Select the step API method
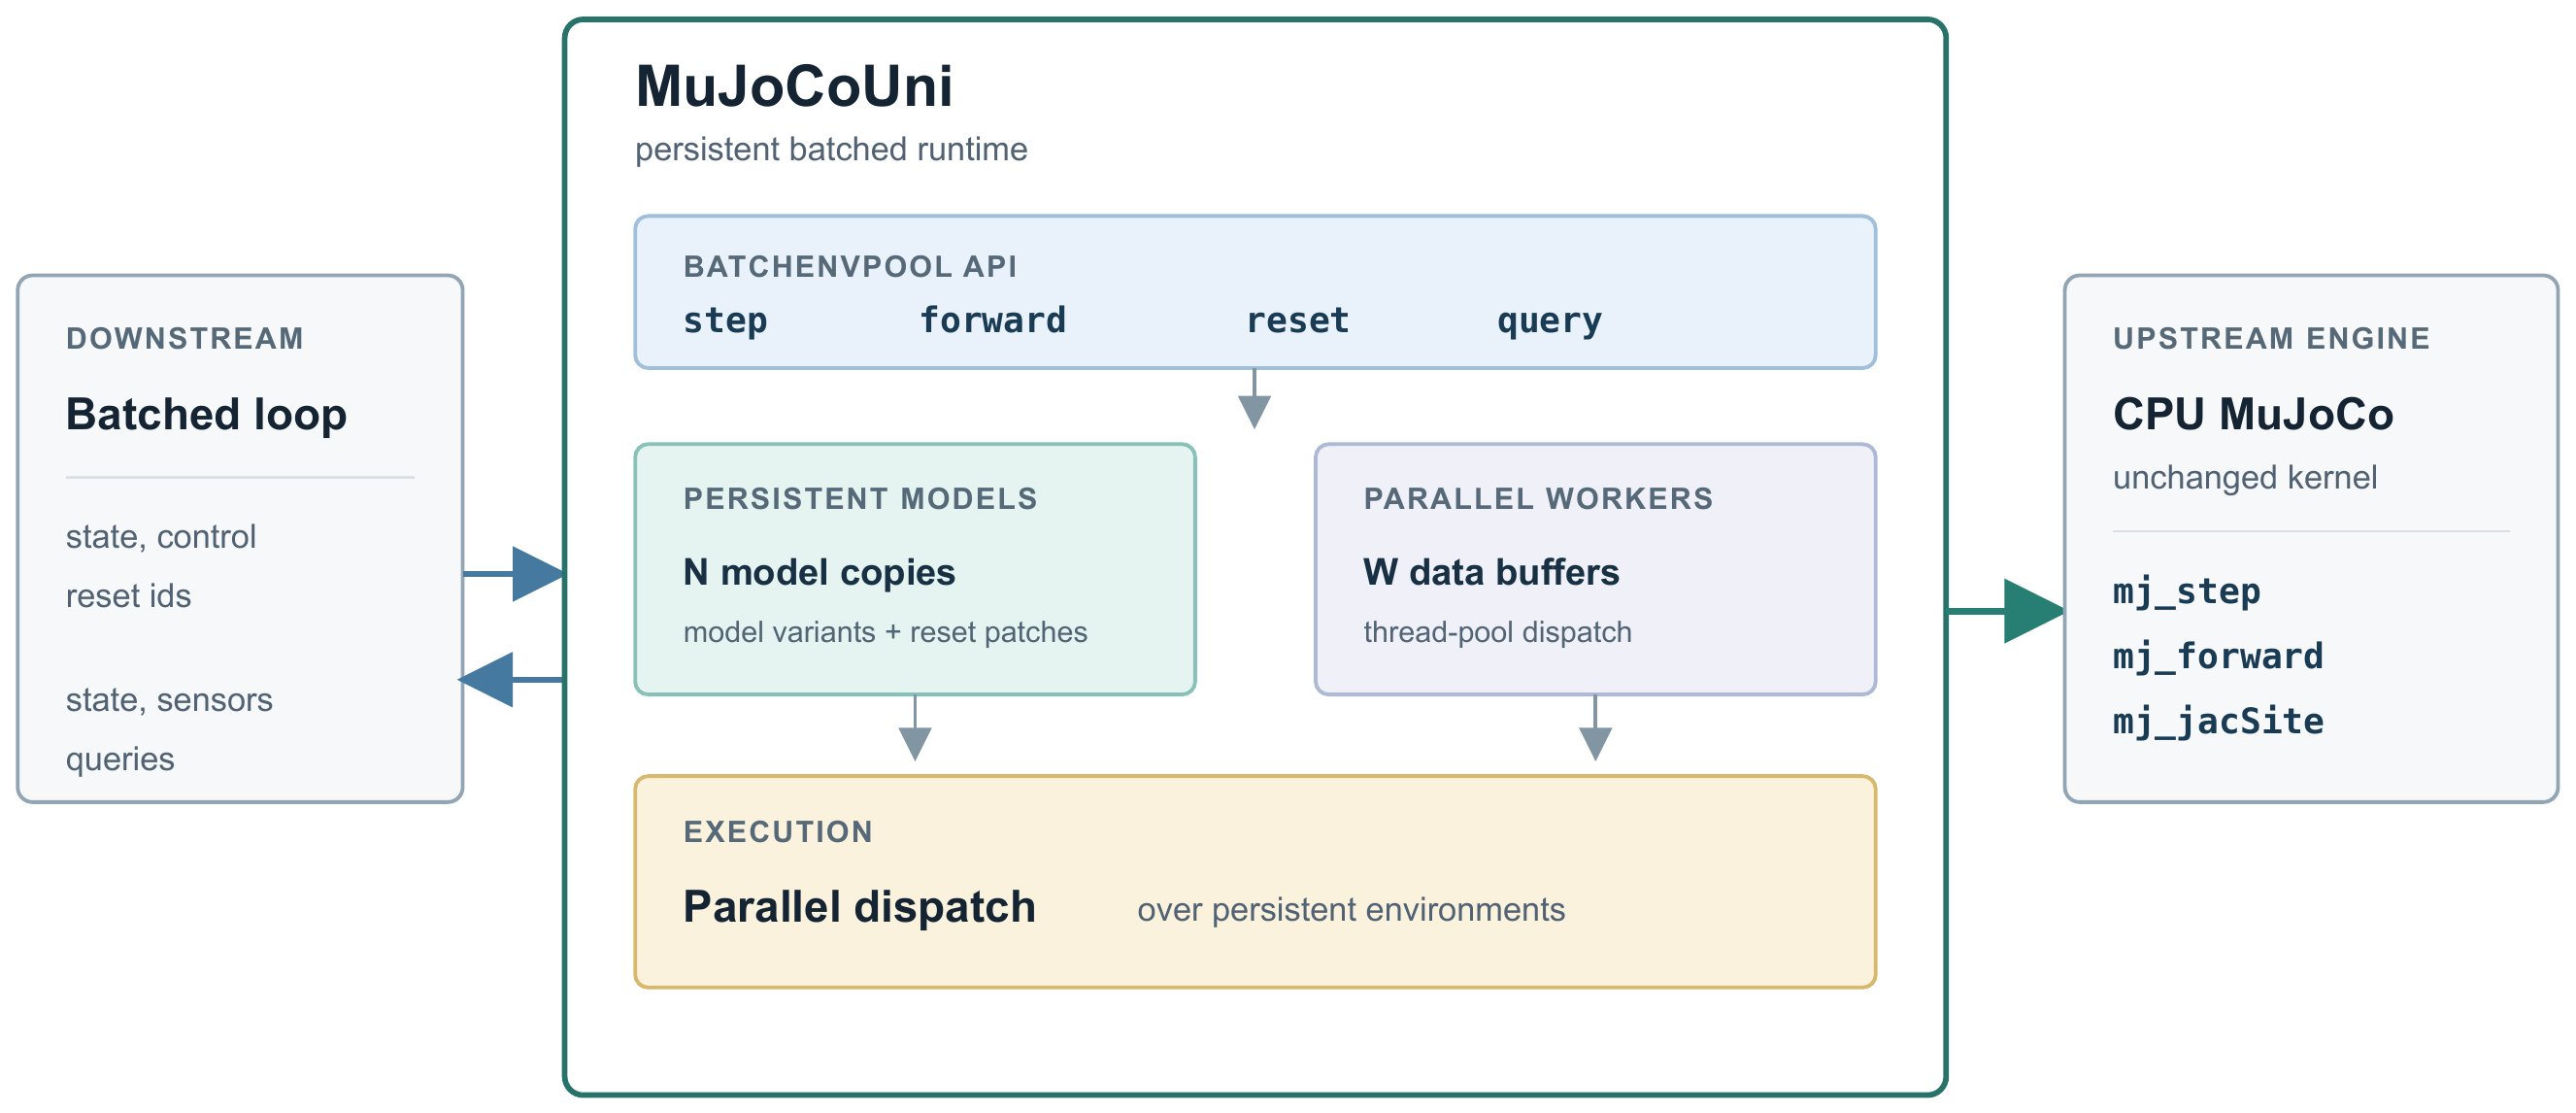Image resolution: width=2576 pixels, height=1113 pixels. pos(725,321)
